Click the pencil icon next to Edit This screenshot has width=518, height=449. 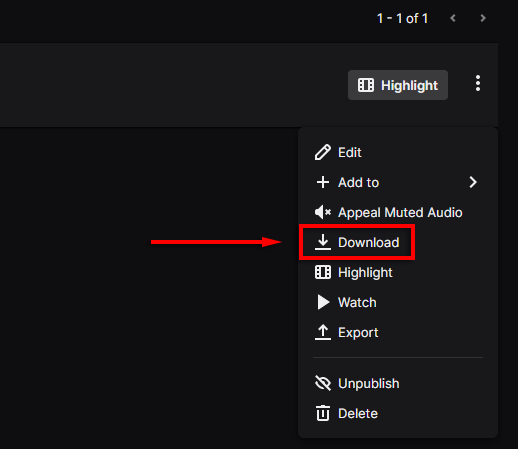(323, 152)
